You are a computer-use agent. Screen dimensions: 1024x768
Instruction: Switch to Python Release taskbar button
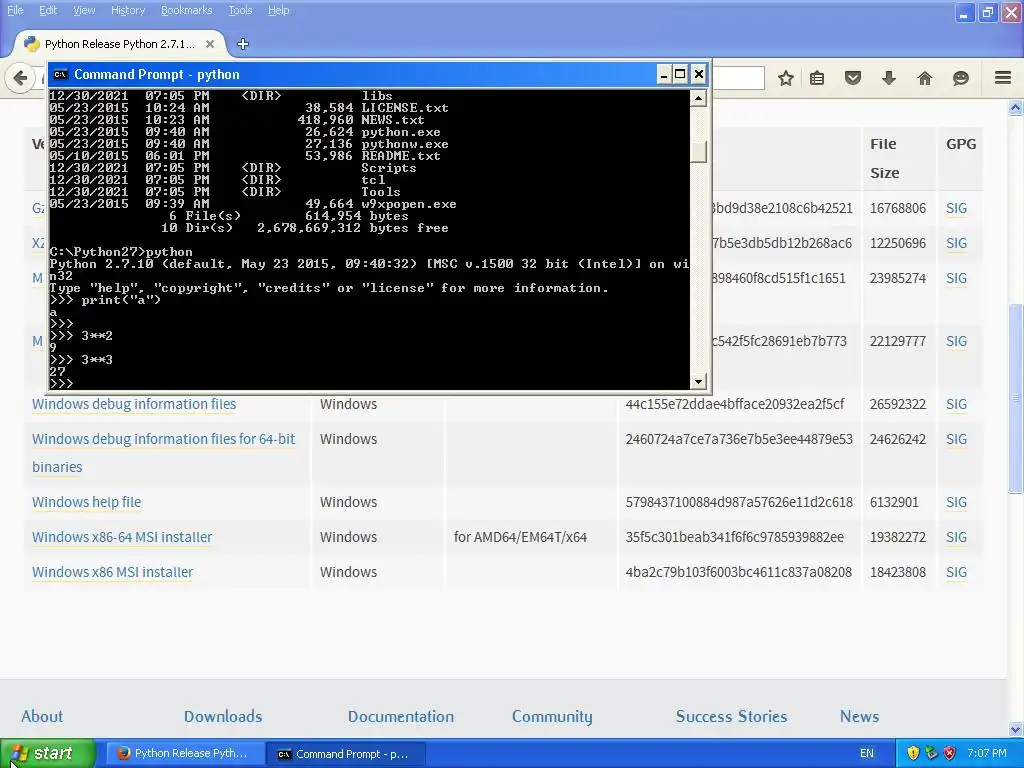click(185, 753)
